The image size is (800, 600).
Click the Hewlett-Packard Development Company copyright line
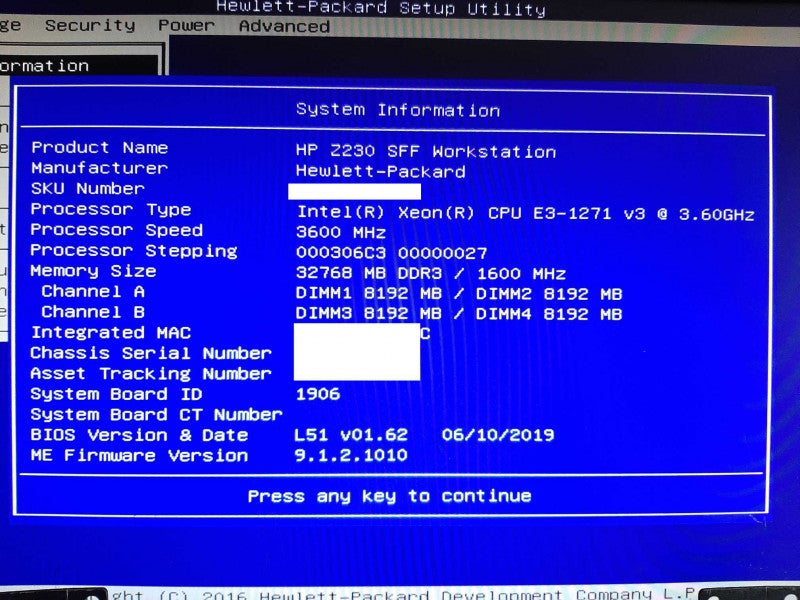(x=403, y=594)
